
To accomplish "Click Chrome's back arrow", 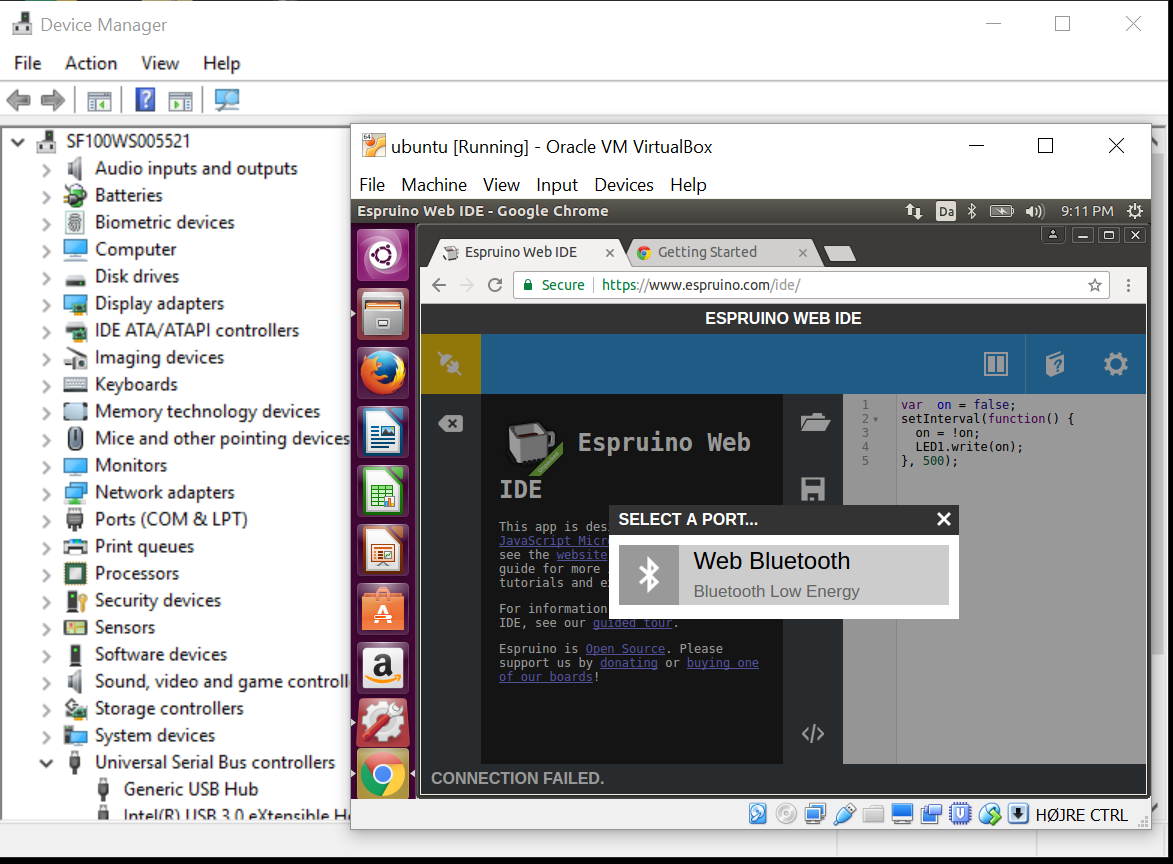I will [x=439, y=285].
